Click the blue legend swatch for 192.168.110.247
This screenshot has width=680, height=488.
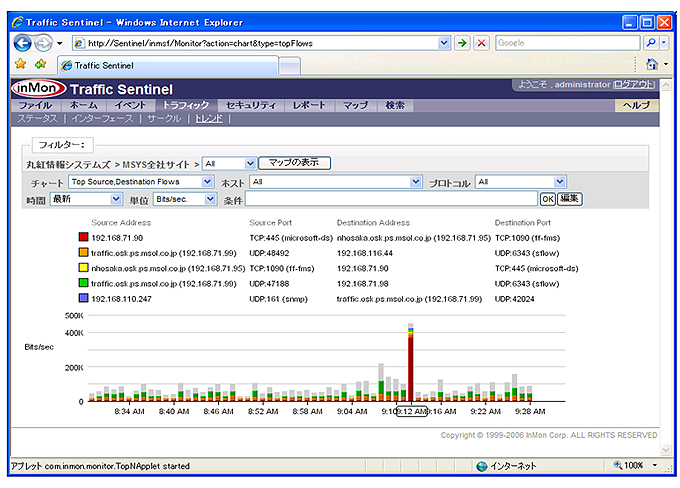[x=83, y=298]
